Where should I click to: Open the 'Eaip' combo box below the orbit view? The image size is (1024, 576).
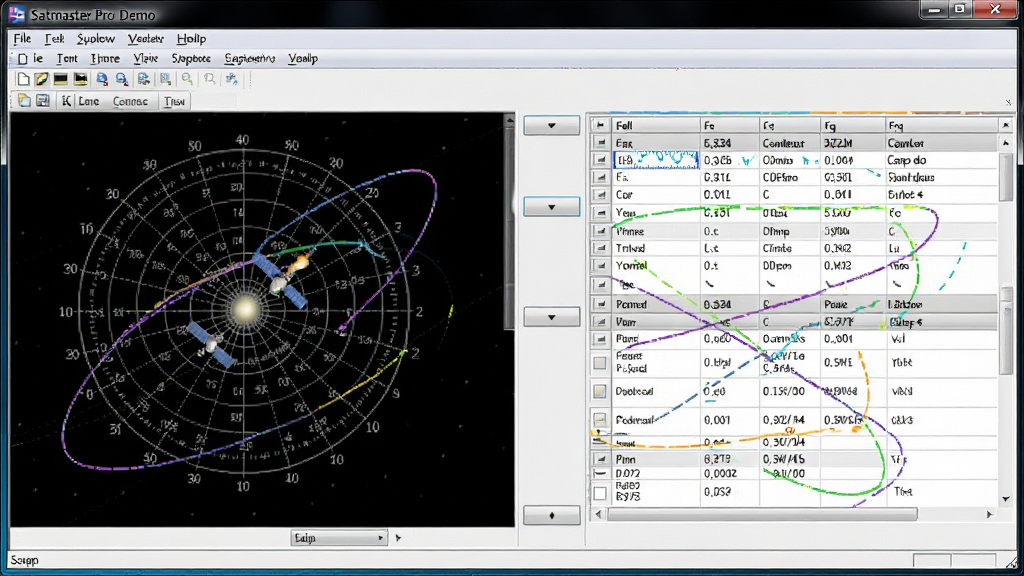pyautogui.click(x=338, y=538)
